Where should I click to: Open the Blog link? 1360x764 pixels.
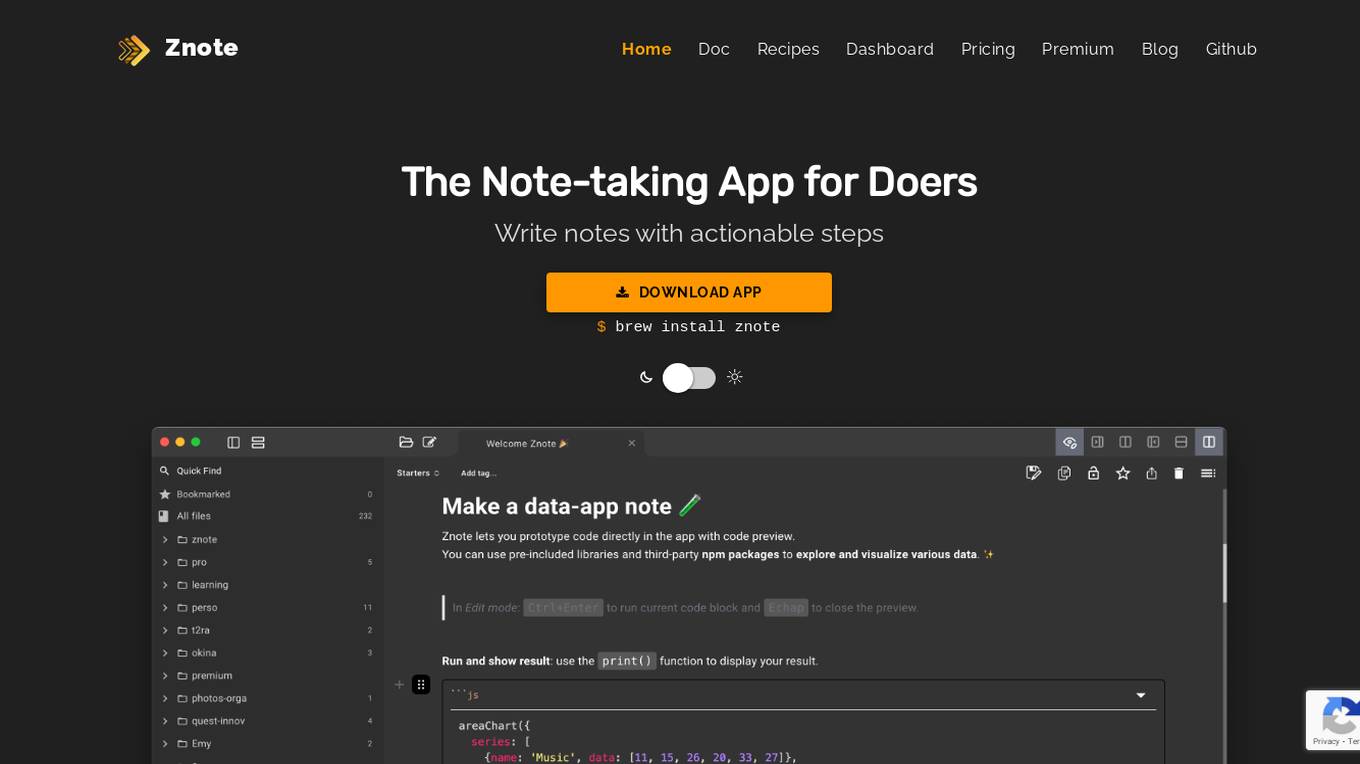pos(1160,49)
